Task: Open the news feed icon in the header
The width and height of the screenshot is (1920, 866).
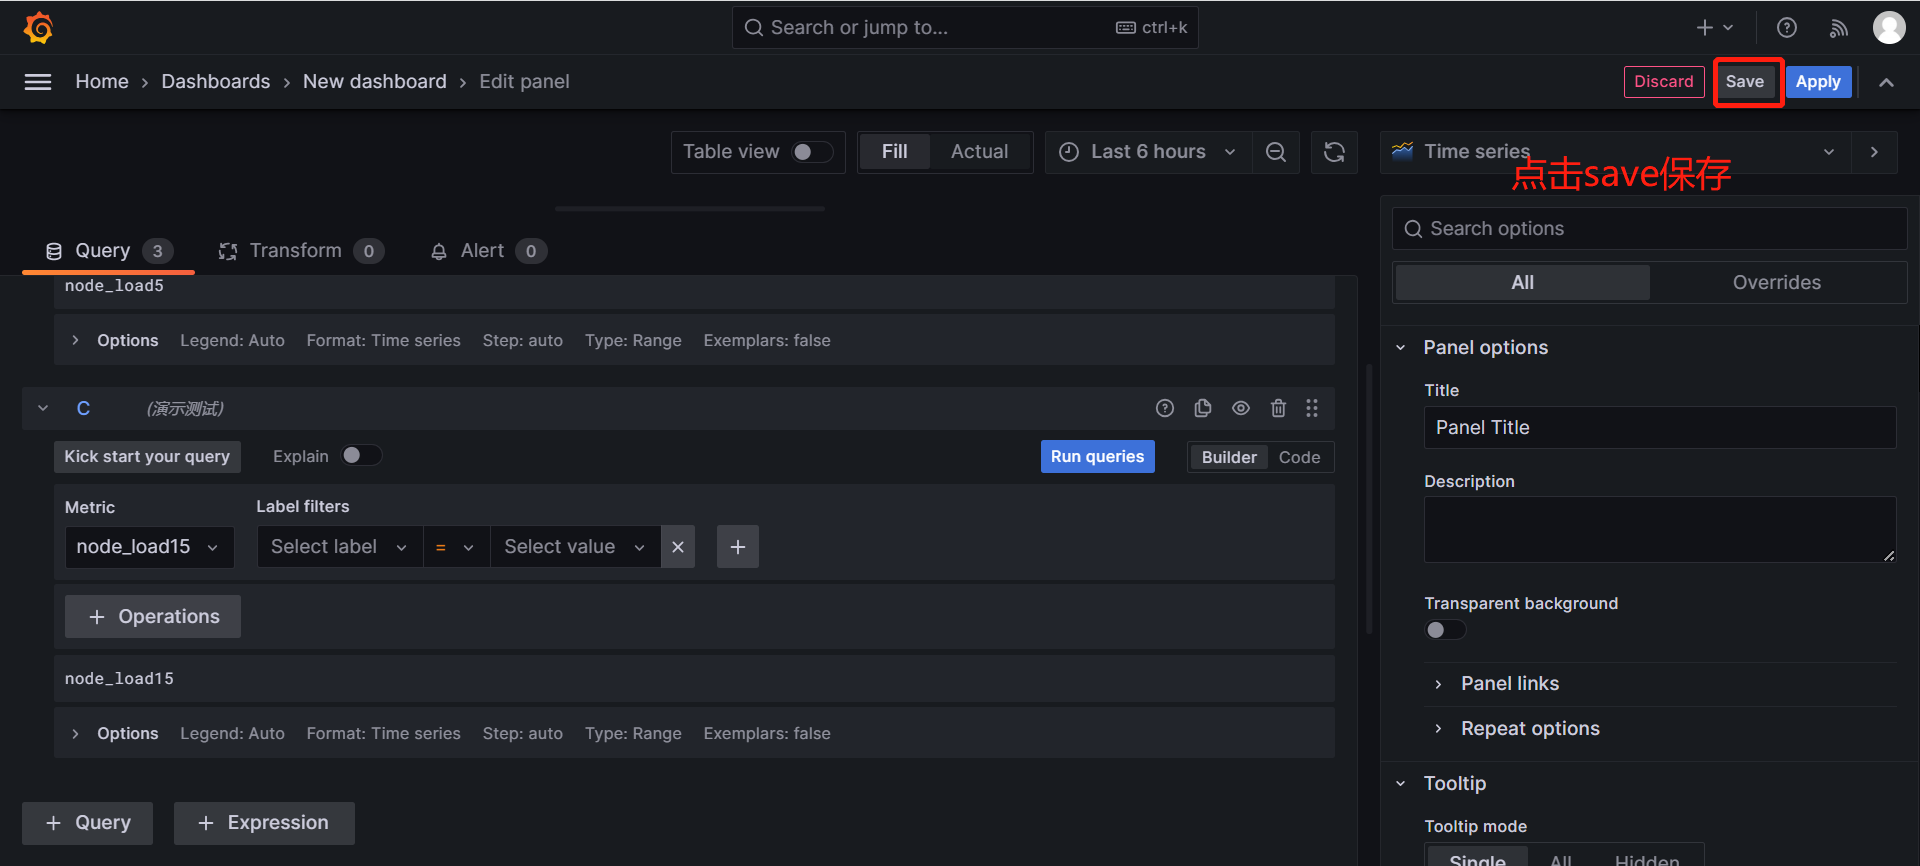Action: tap(1838, 28)
